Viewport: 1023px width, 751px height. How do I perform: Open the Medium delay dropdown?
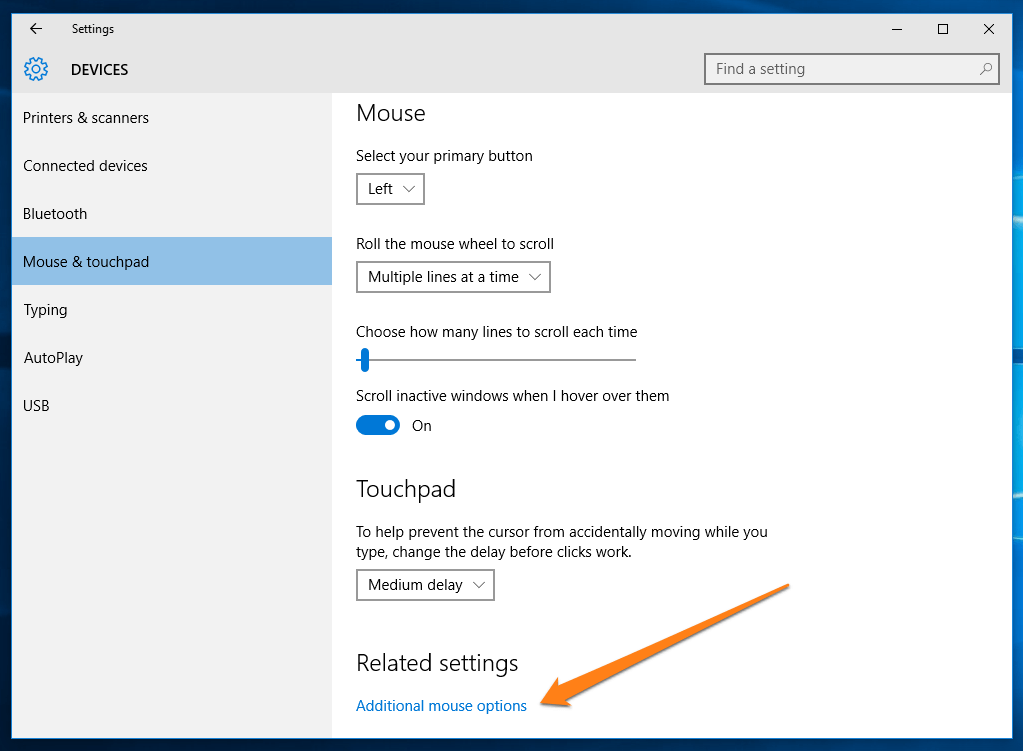tap(425, 585)
